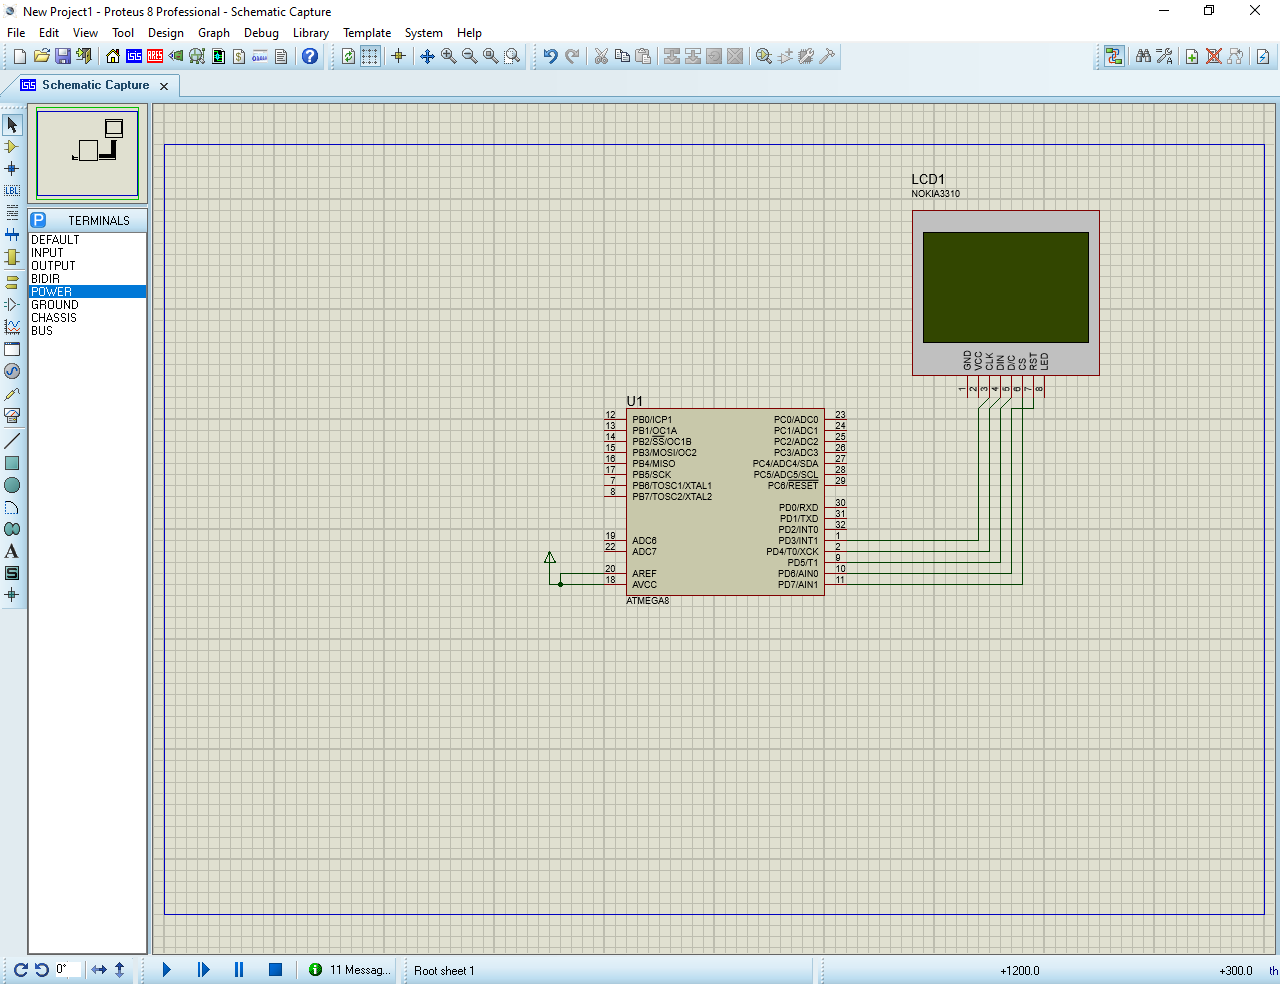The width and height of the screenshot is (1280, 984).
Task: Select 2D Graphics Text tool
Action: (x=12, y=551)
